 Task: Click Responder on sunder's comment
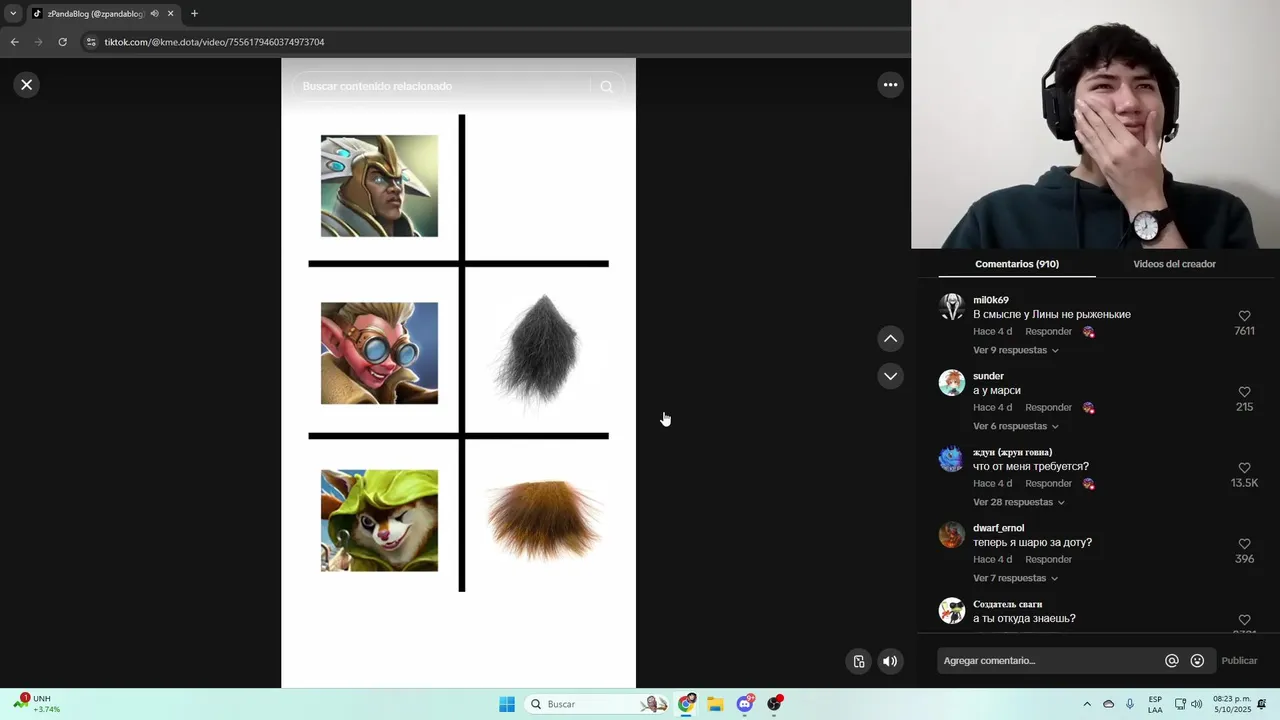coord(1048,407)
